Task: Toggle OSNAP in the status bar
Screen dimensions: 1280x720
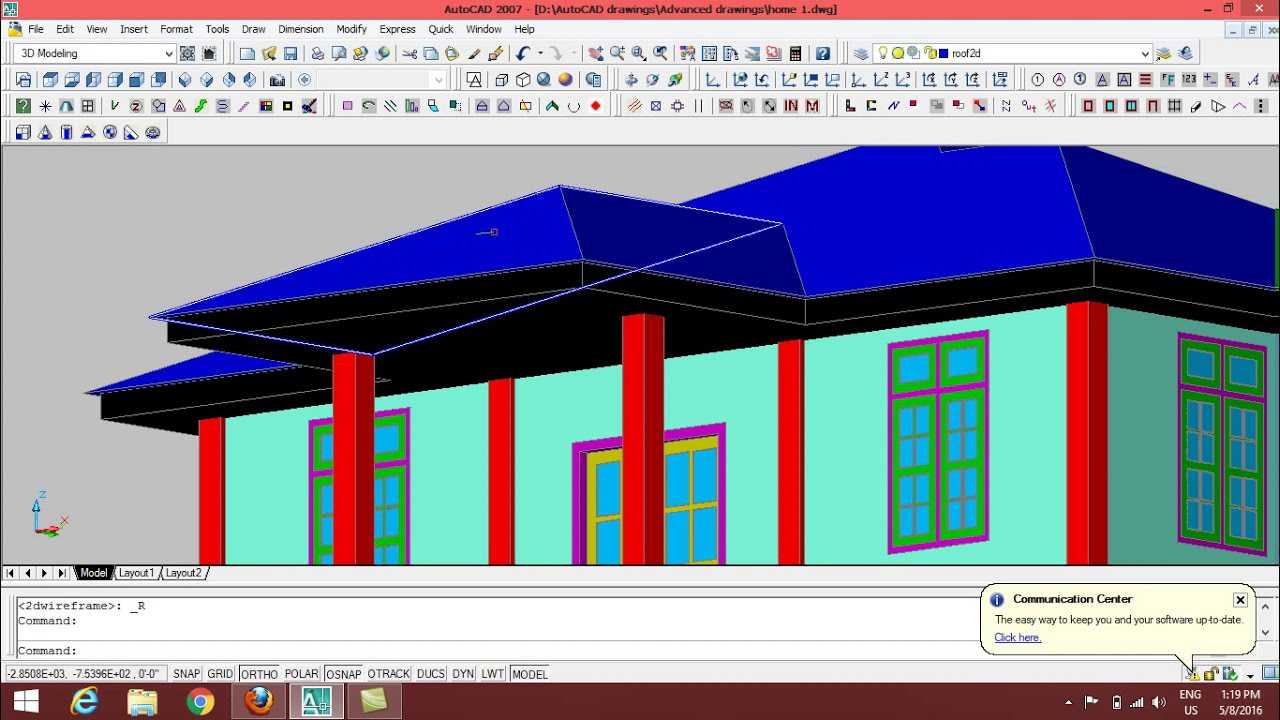Action: 343,674
